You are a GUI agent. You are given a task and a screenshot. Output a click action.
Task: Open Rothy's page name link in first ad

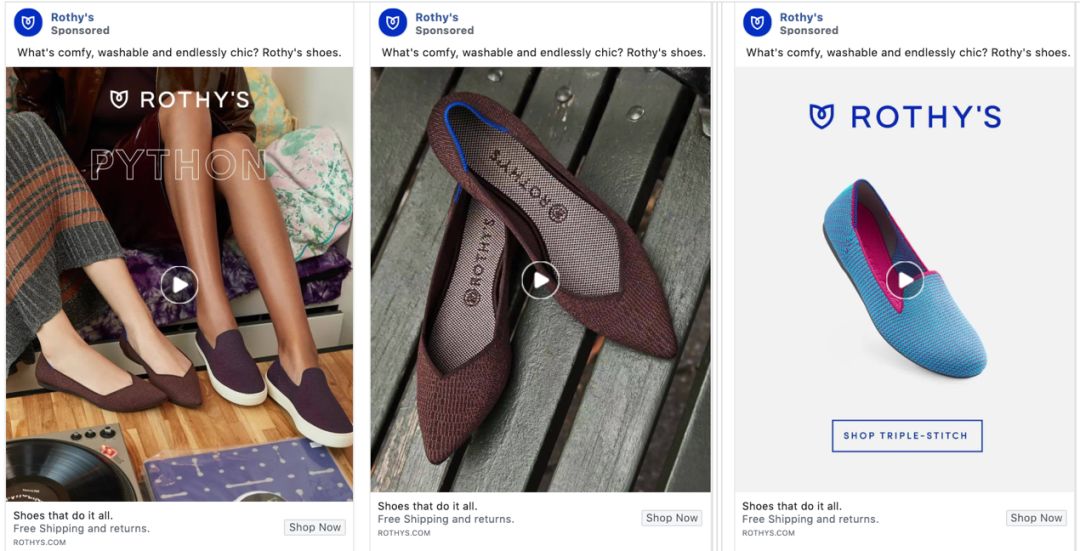72,17
